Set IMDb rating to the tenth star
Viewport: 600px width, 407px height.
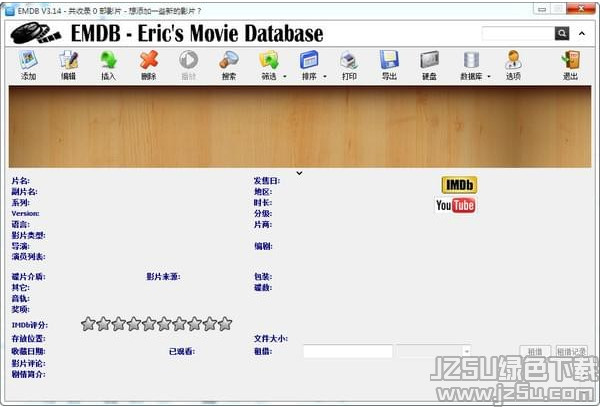[225, 324]
